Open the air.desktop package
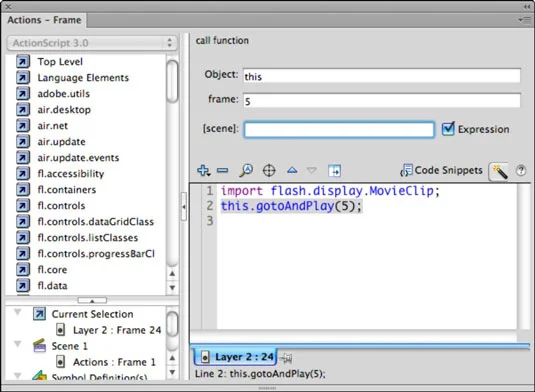The width and height of the screenshot is (535, 392). click(x=64, y=110)
